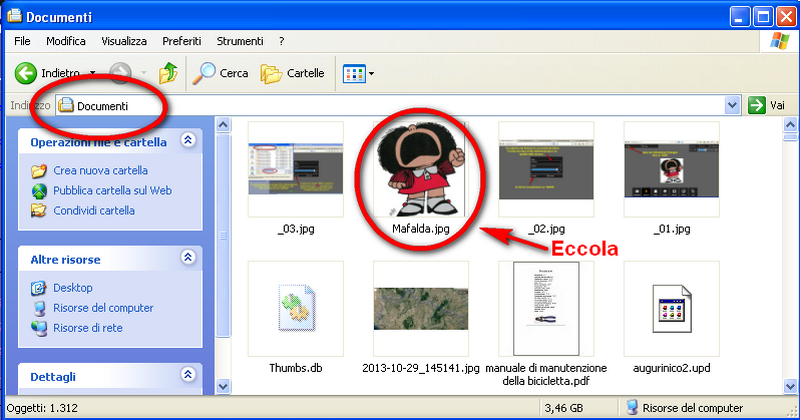Click file list scrollbar up arrow
800x420 pixels.
pyautogui.click(x=790, y=125)
